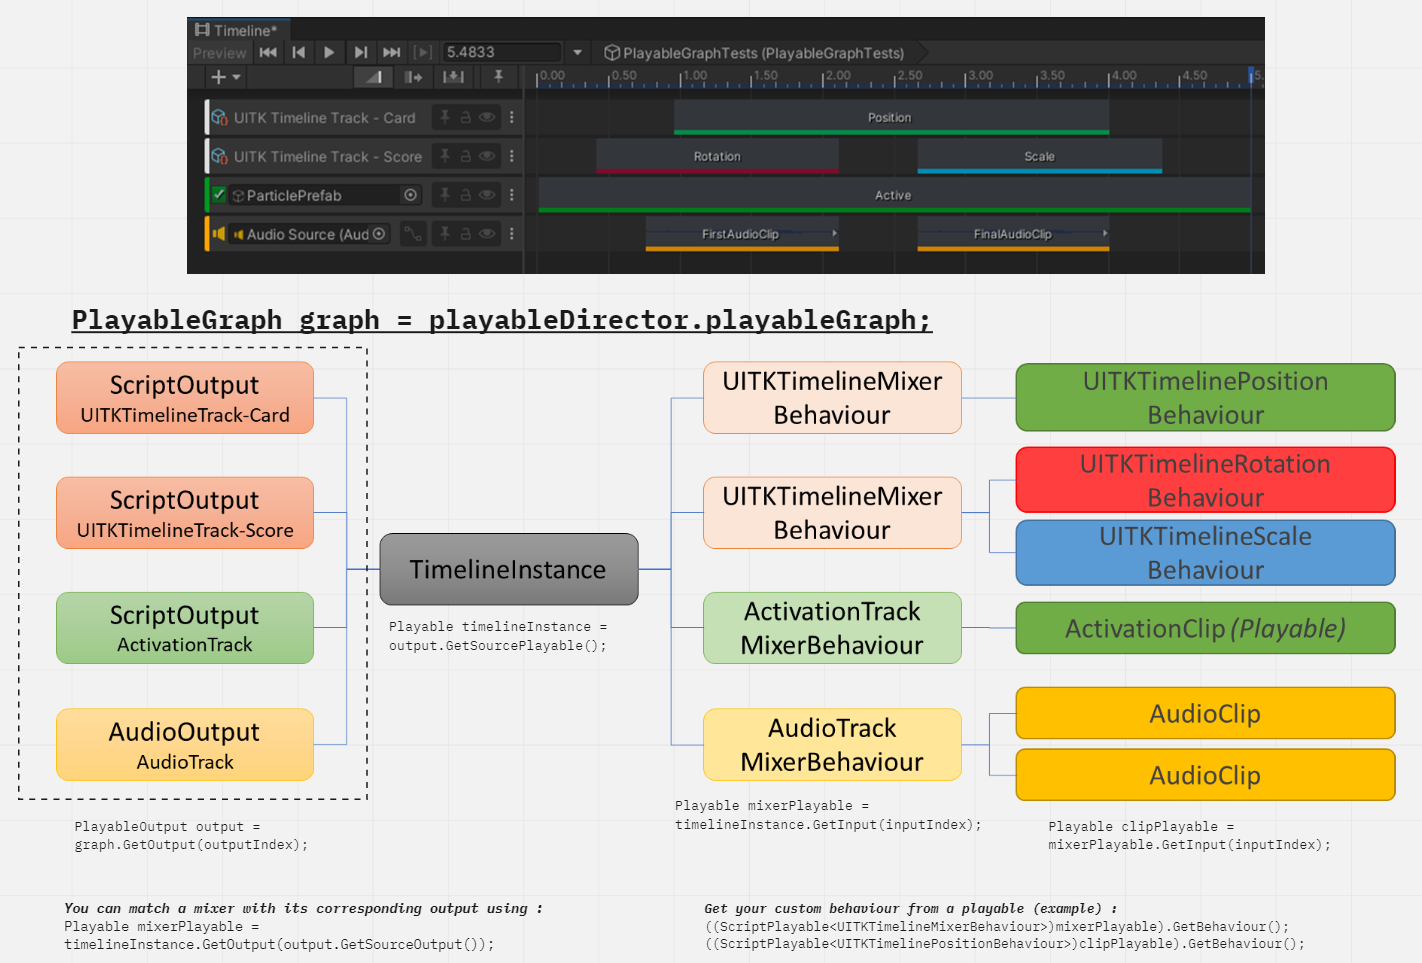1422x963 pixels.
Task: Lock the Audio Source track
Action: pos(466,233)
